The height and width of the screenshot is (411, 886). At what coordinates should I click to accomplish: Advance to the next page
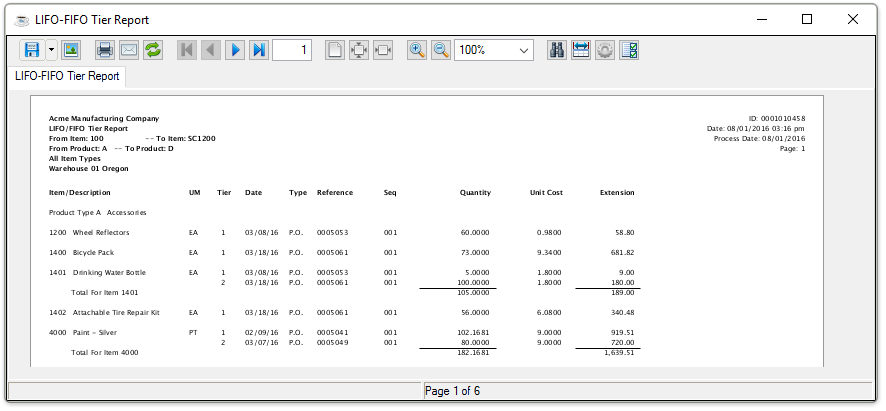click(235, 50)
